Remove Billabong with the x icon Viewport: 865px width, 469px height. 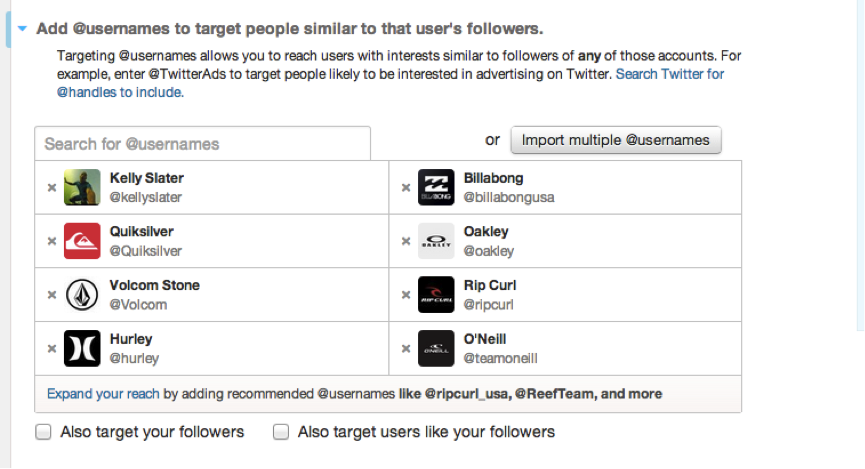(406, 188)
